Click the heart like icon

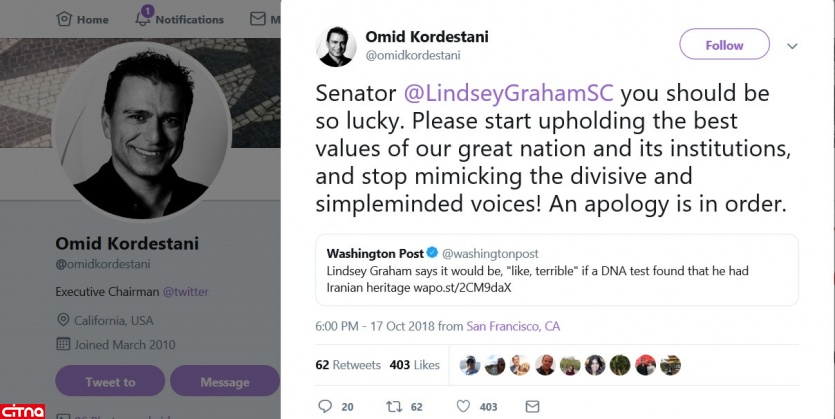tap(463, 406)
